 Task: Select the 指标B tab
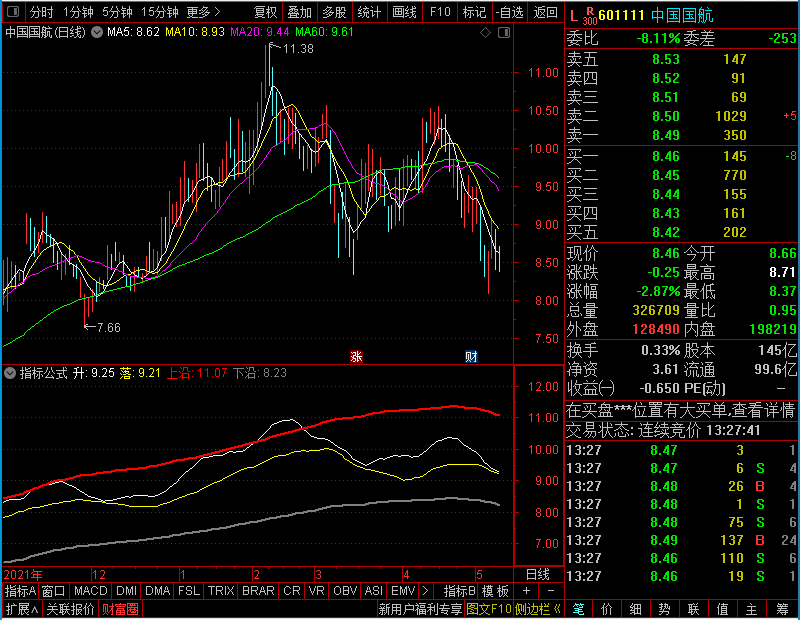[460, 591]
